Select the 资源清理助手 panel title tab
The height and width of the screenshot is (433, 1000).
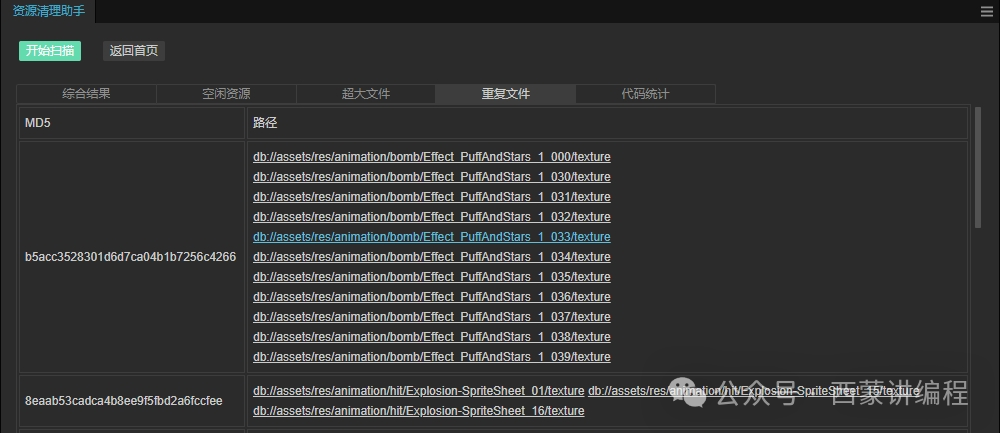[x=48, y=11]
